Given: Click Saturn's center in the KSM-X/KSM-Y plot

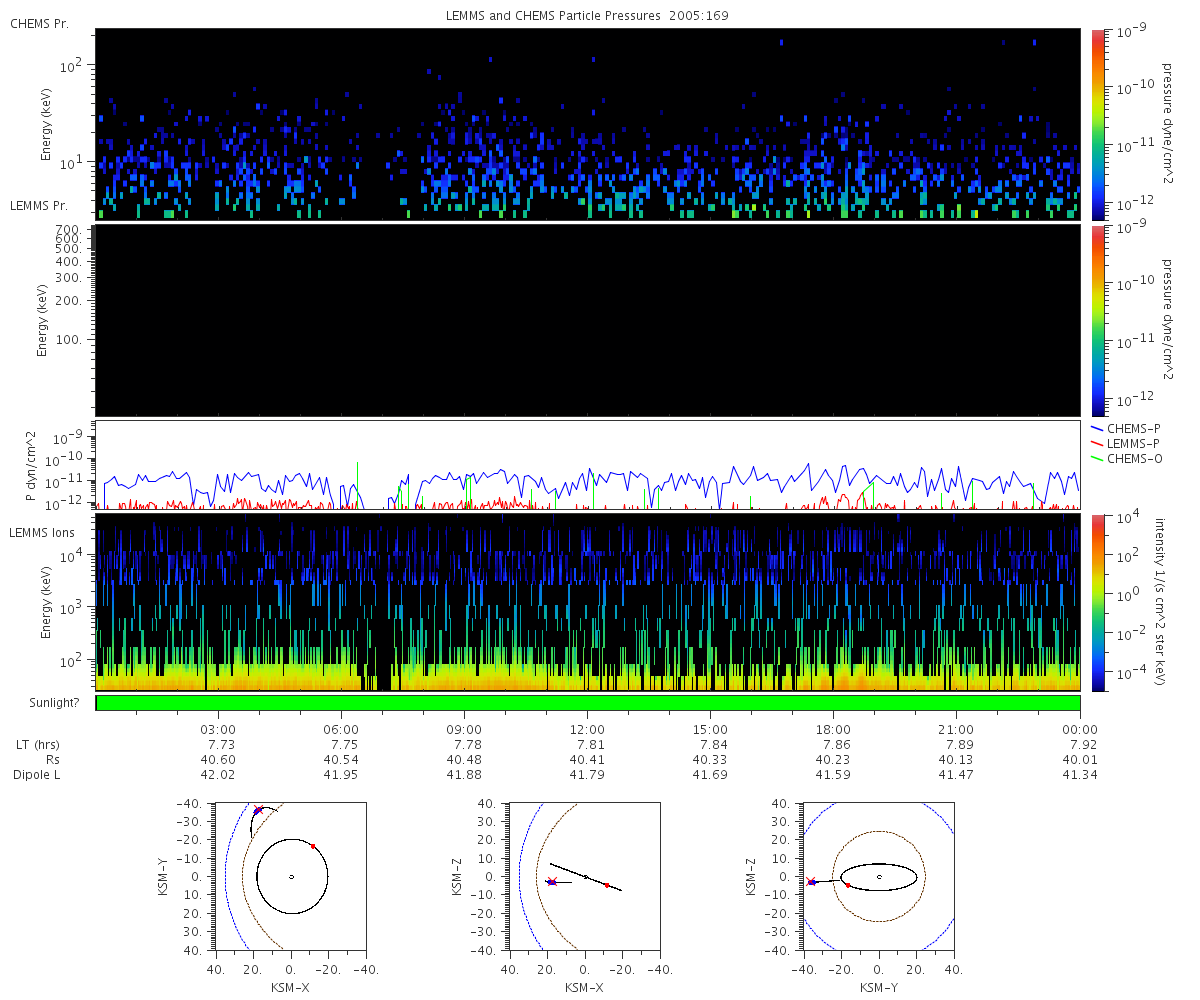Looking at the screenshot, I should 291,877.
